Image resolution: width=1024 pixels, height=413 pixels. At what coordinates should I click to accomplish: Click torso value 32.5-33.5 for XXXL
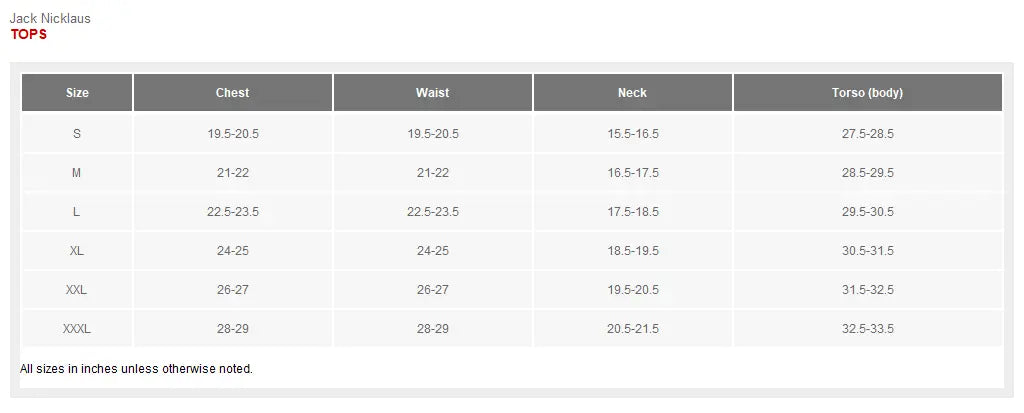(867, 329)
